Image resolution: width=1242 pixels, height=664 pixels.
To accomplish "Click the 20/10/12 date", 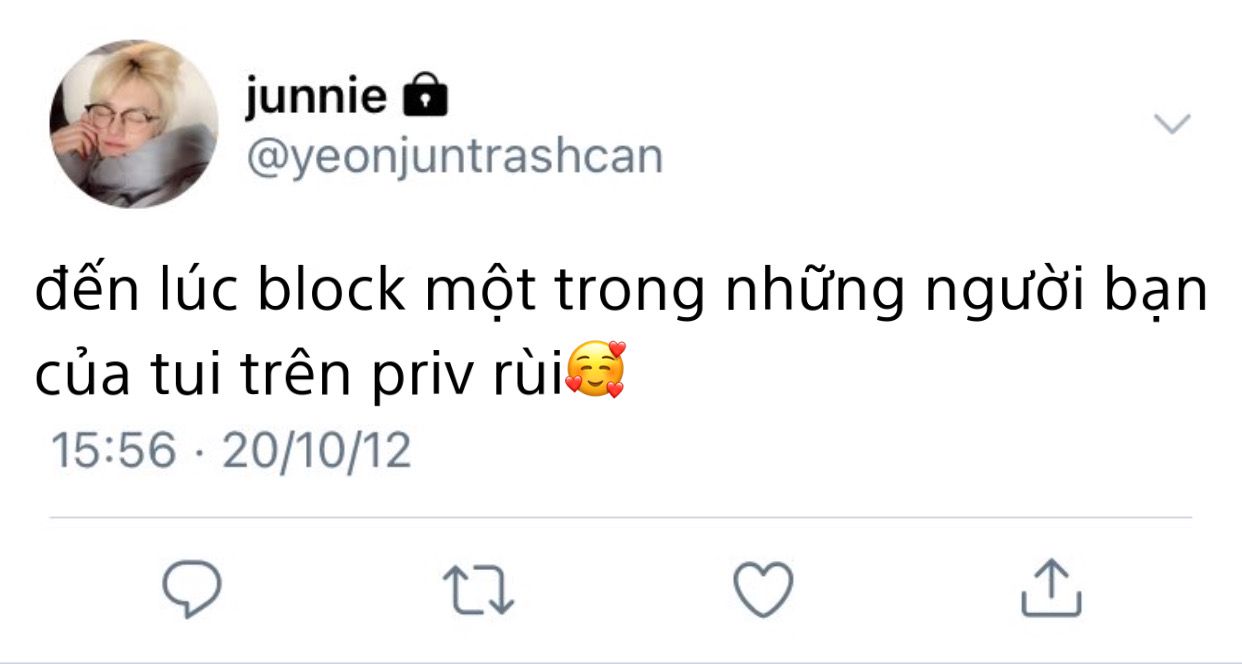I will click(x=316, y=451).
